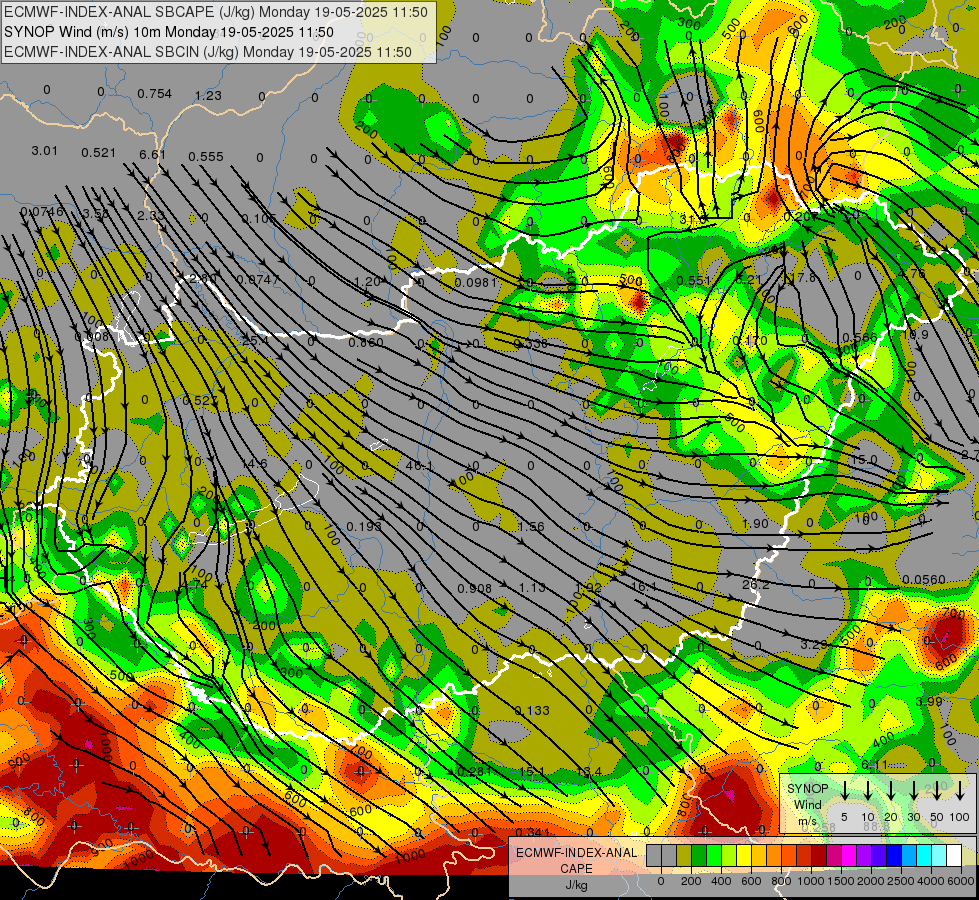Image resolution: width=979 pixels, height=900 pixels.
Task: Click the 0.521 value on the map
Action: pos(98,152)
